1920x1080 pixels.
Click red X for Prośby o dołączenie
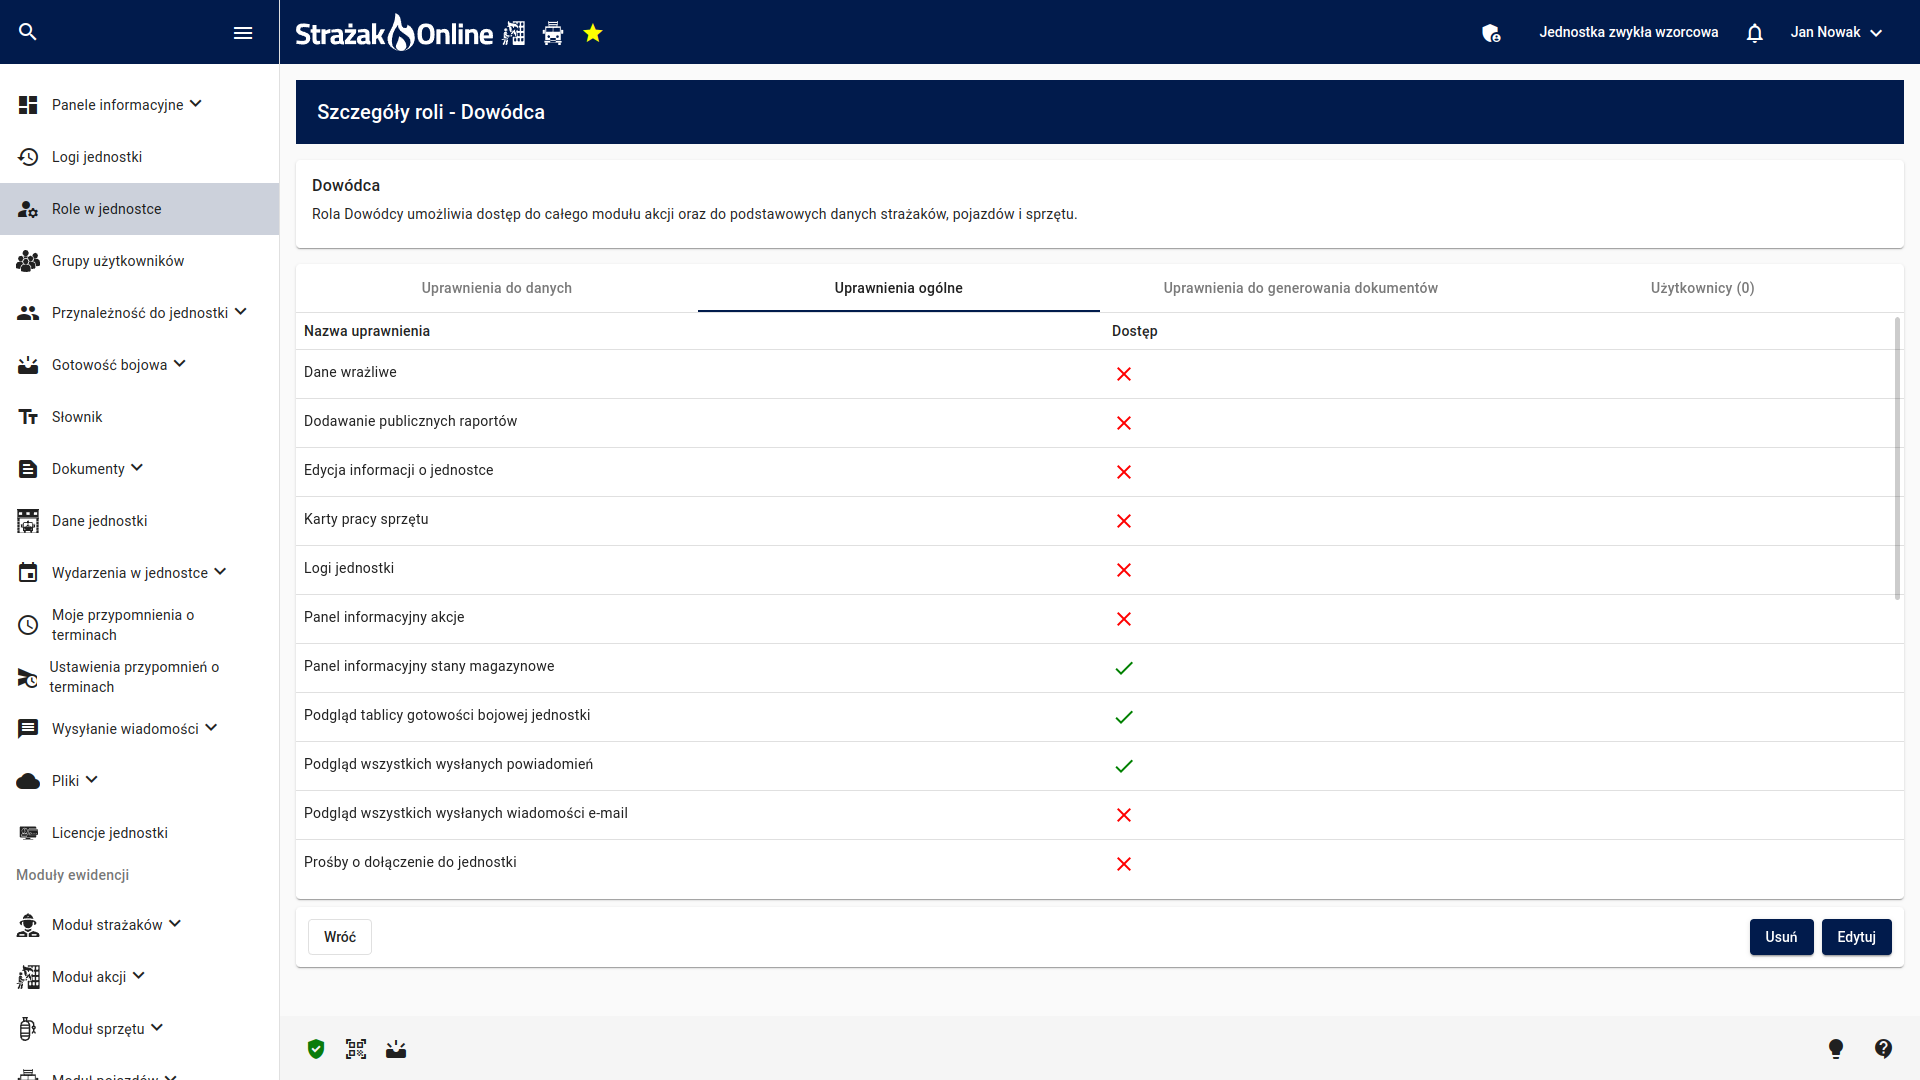click(x=1124, y=864)
